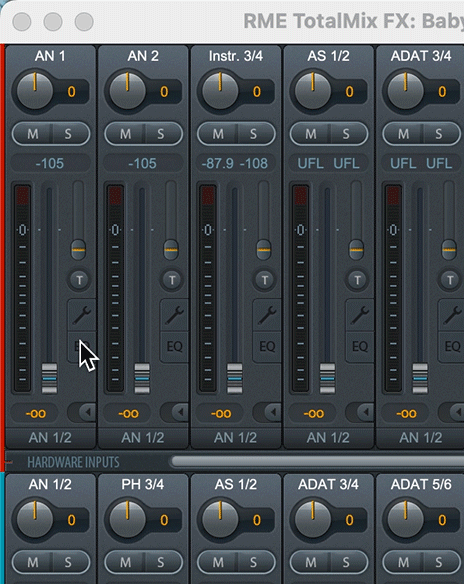Click the AN 1 channel name label
464x584 pixels.
[50, 56]
